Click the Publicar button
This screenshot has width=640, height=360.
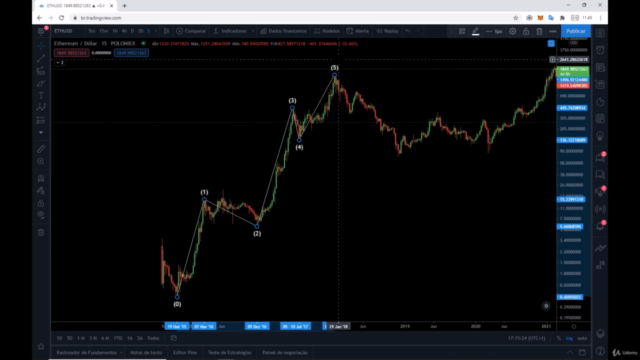coord(576,31)
